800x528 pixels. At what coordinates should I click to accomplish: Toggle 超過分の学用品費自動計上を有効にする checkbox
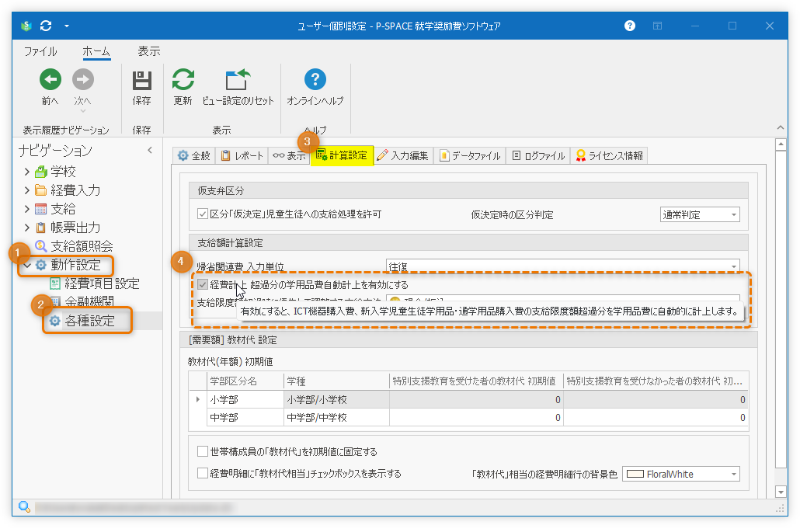pyautogui.click(x=203, y=285)
